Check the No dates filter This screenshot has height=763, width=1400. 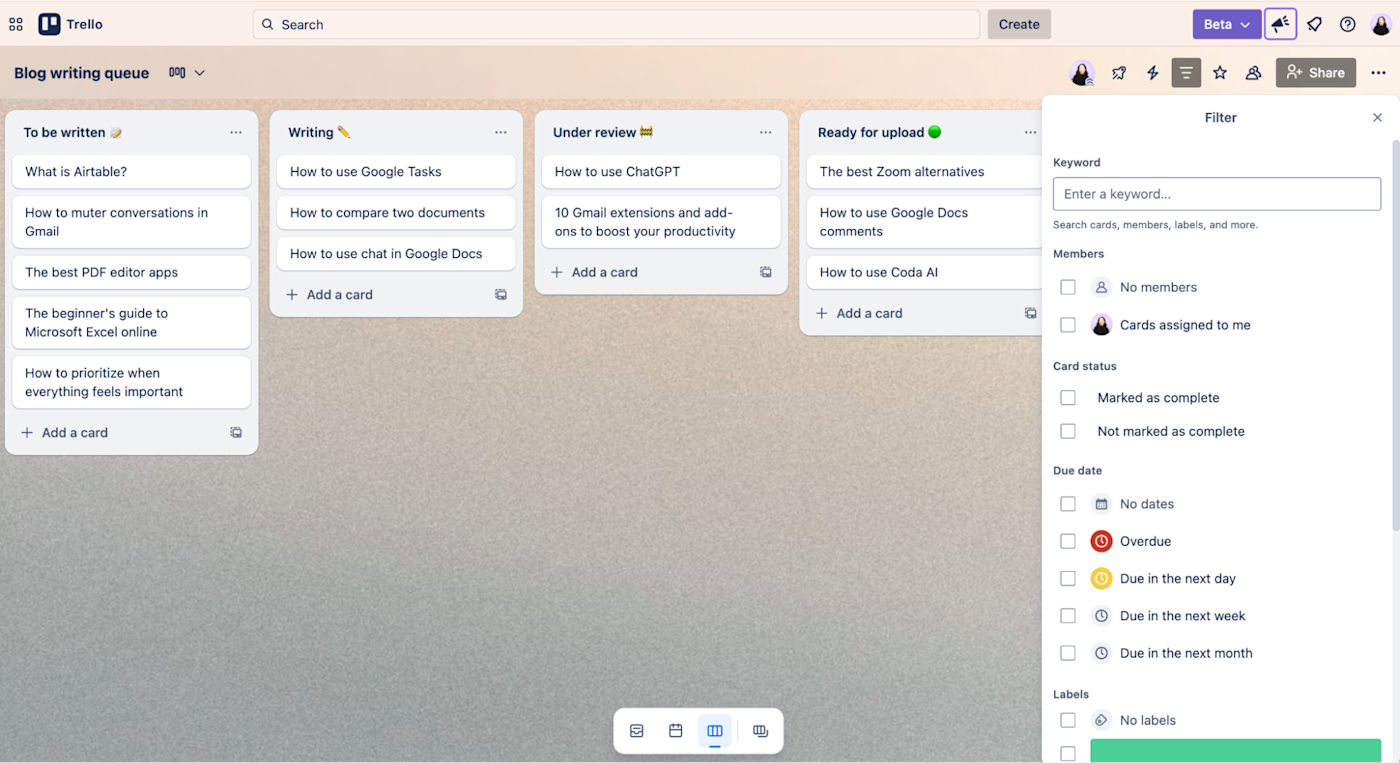[x=1068, y=504]
